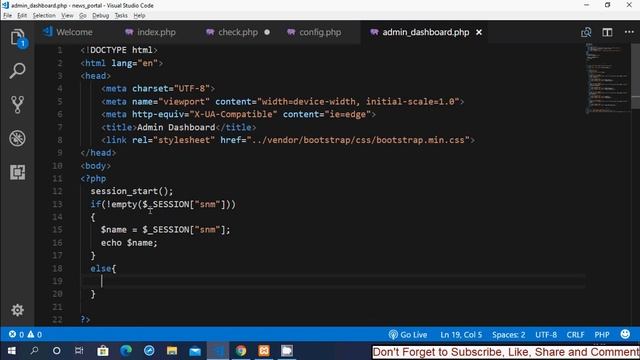Split the editor with the split icon
Screen dimensions: 640x360
(x=607, y=32)
